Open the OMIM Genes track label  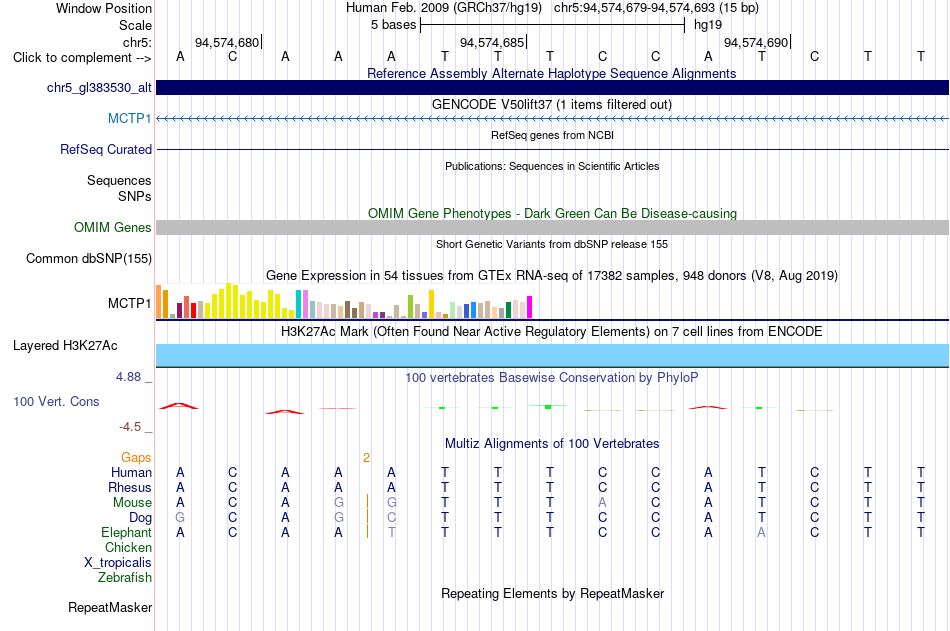coord(113,227)
